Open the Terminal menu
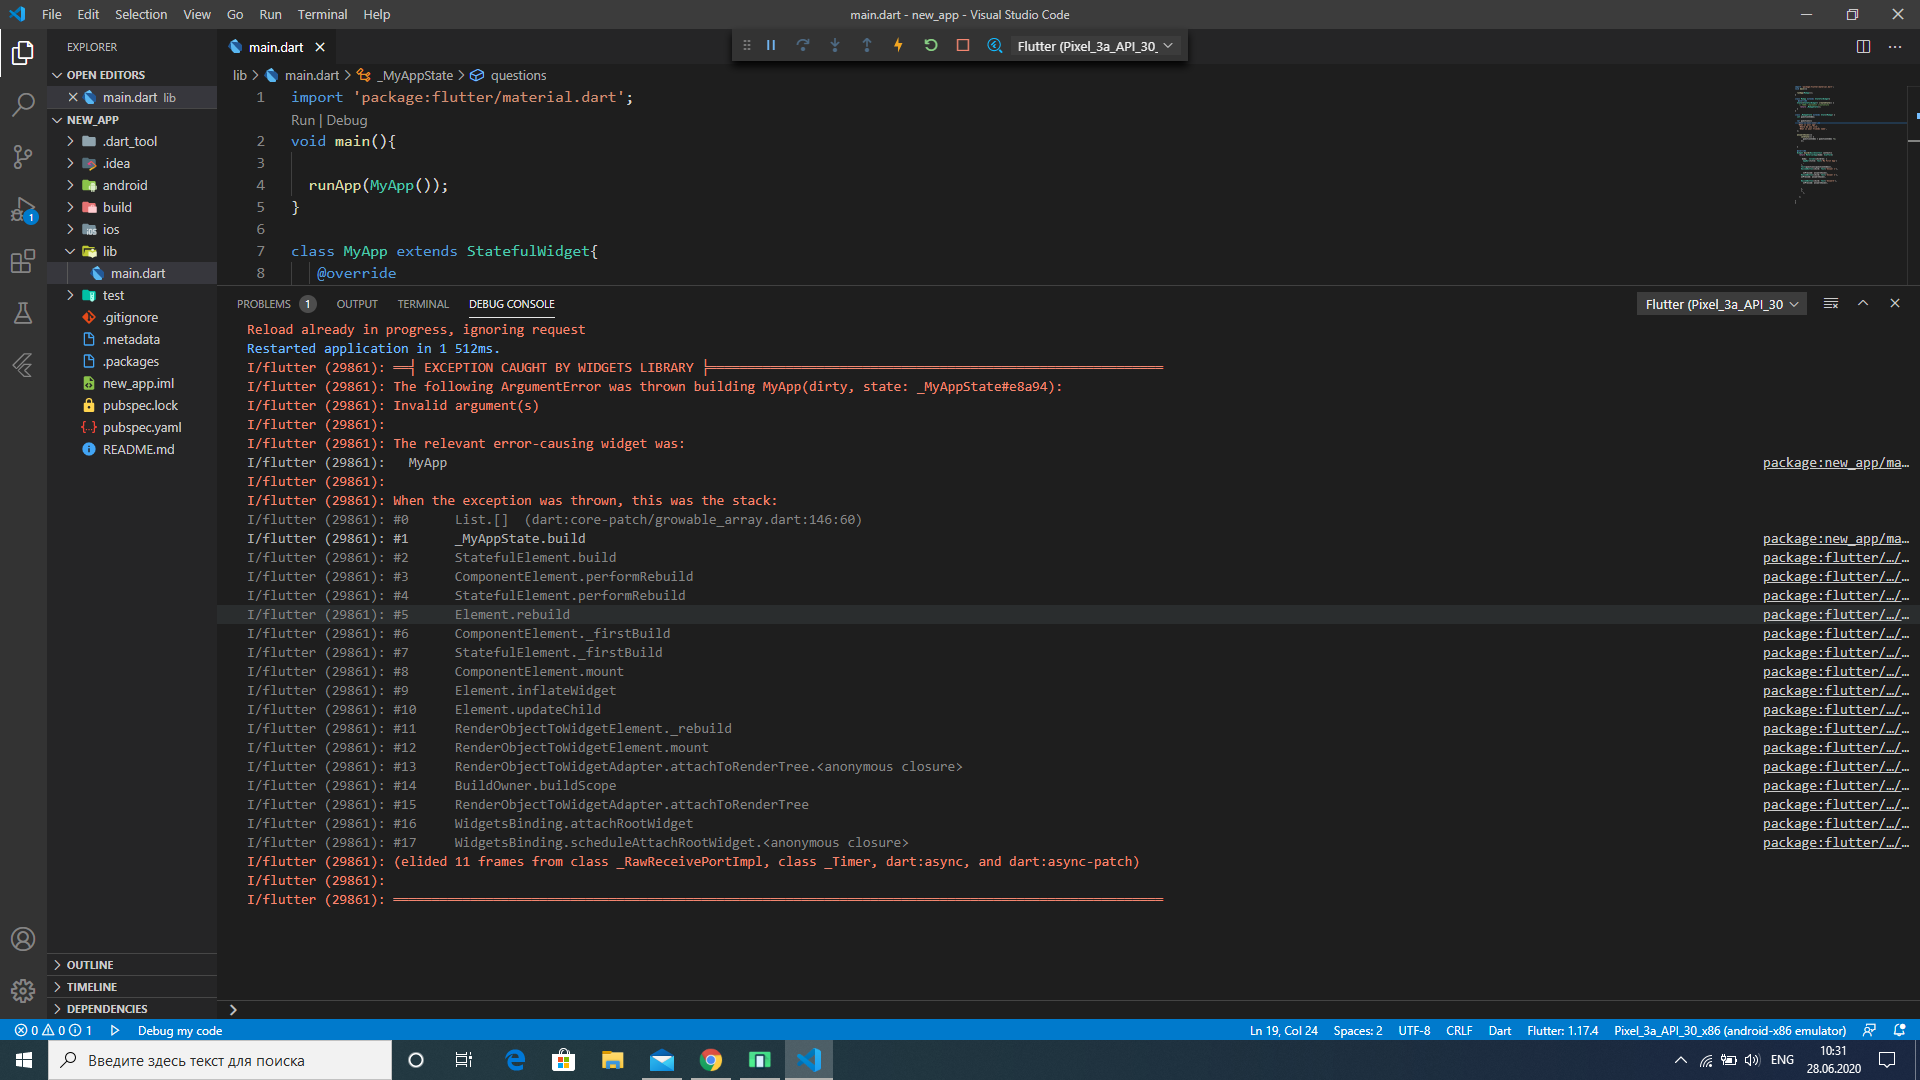 (322, 14)
